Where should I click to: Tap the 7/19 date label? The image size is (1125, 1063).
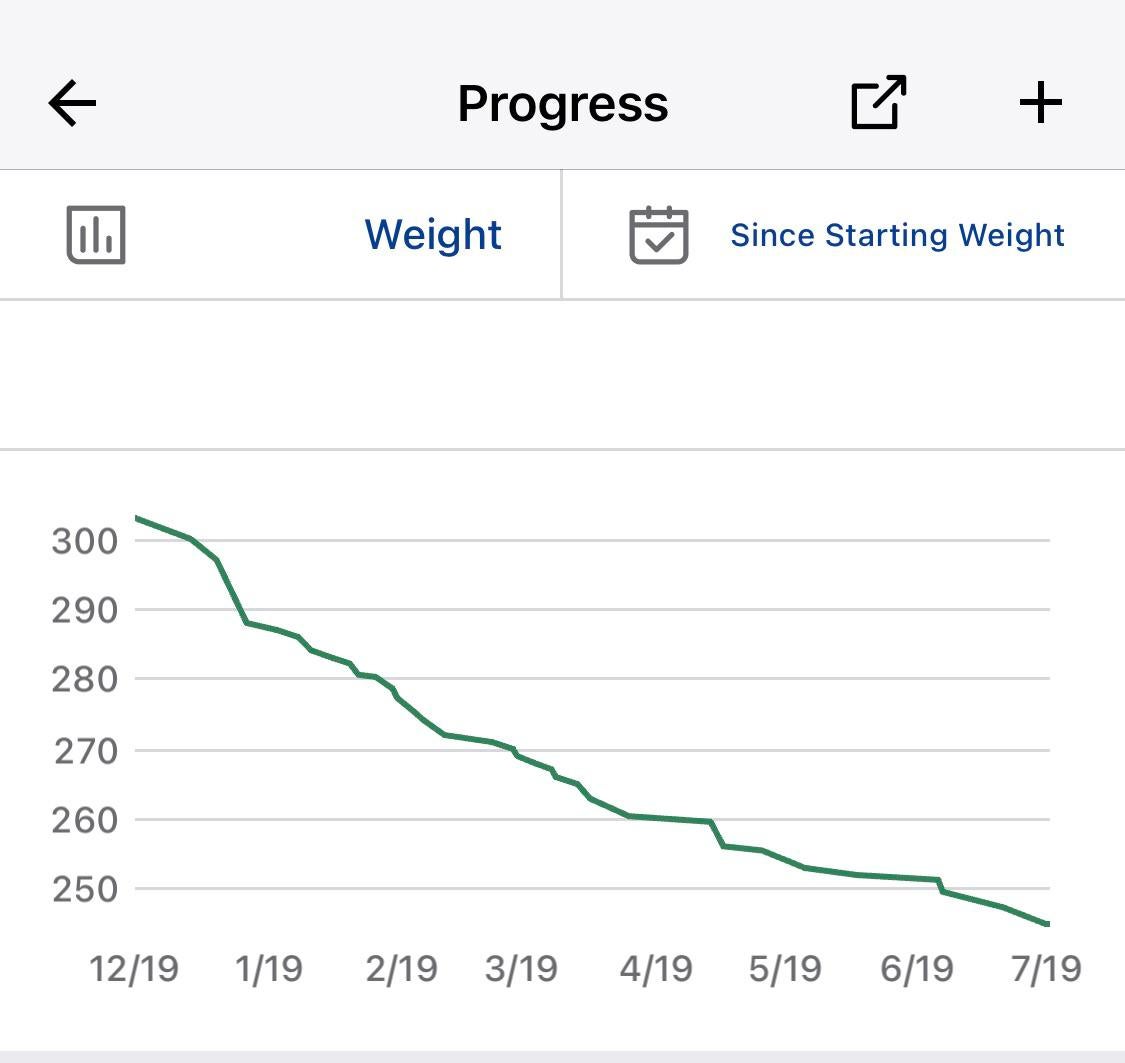coord(1046,968)
